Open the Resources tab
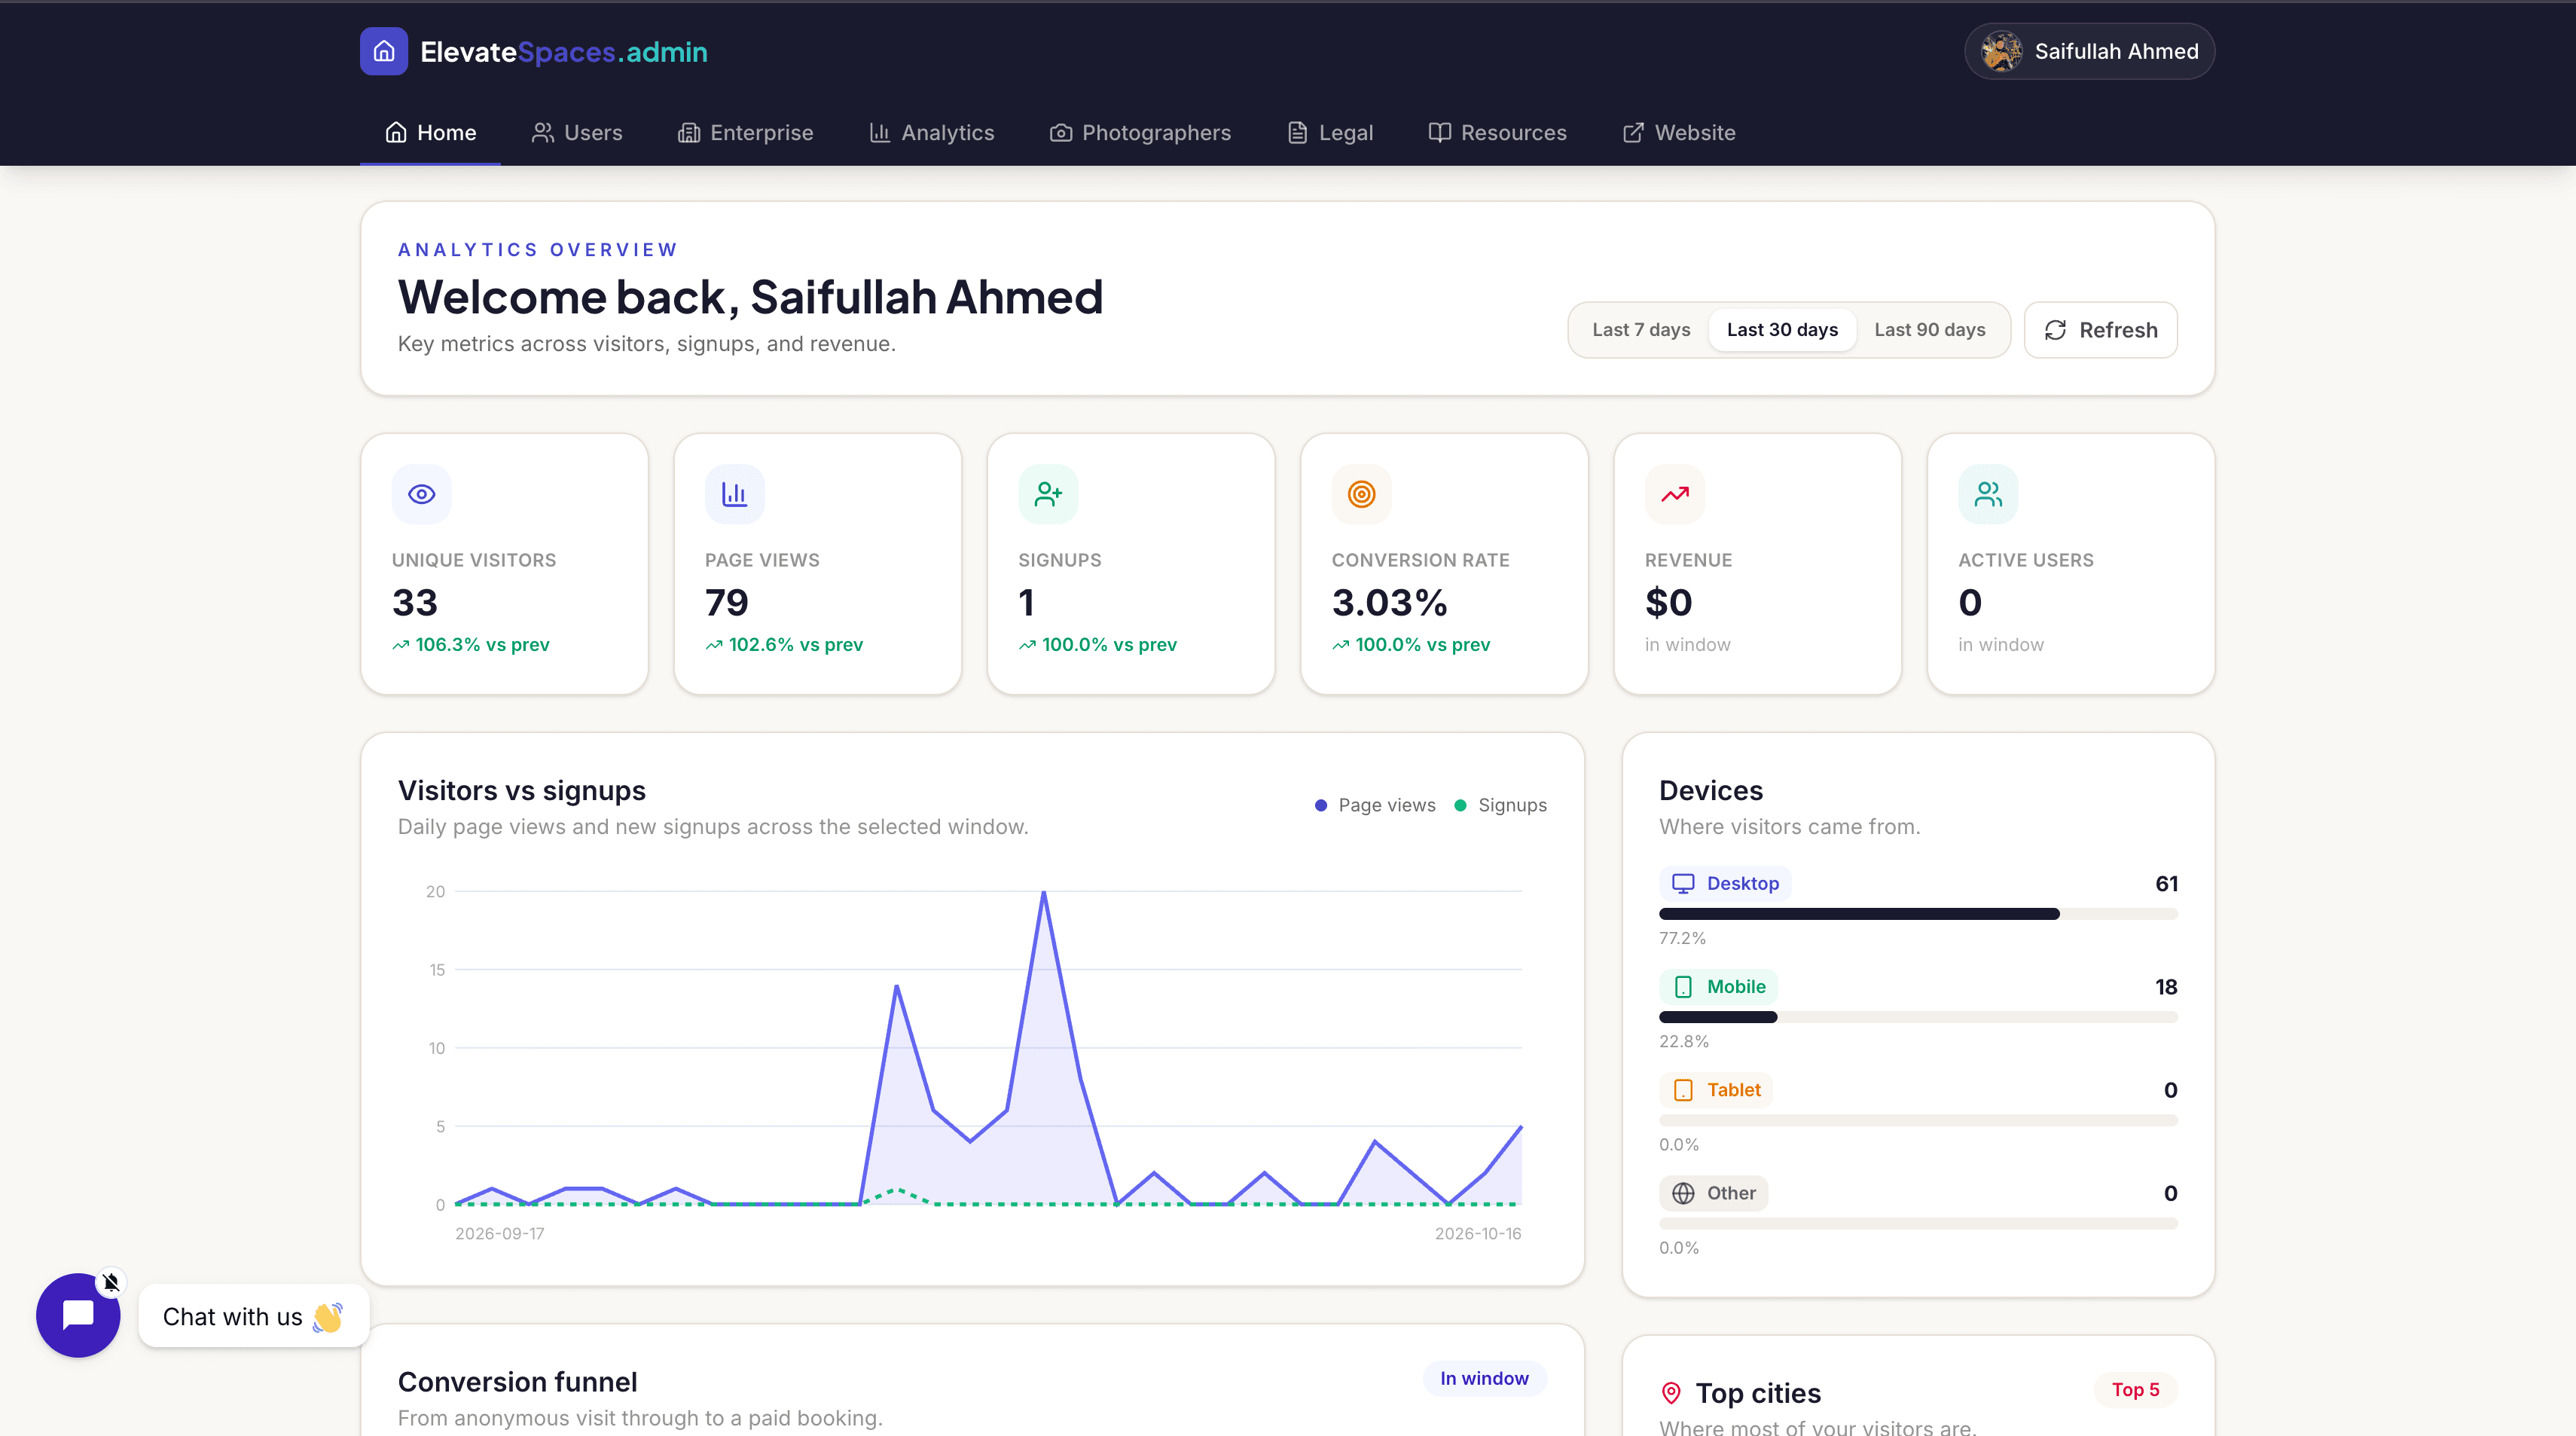 [x=1497, y=133]
